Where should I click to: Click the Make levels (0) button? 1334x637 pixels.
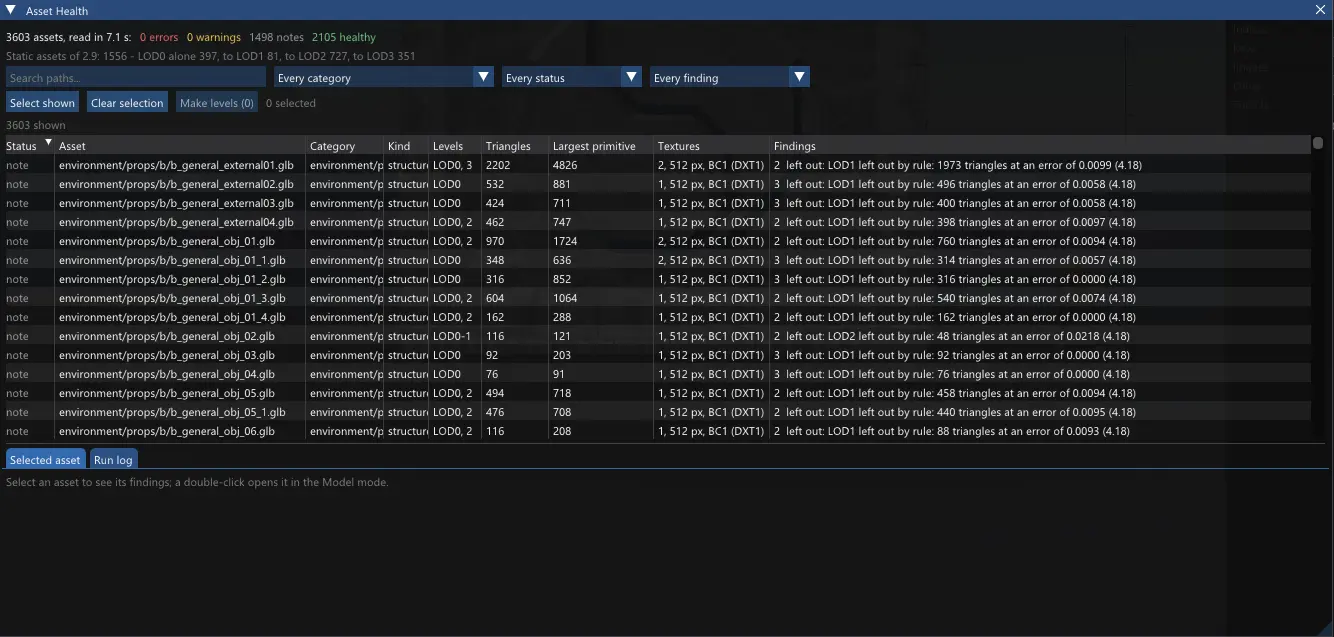[217, 103]
